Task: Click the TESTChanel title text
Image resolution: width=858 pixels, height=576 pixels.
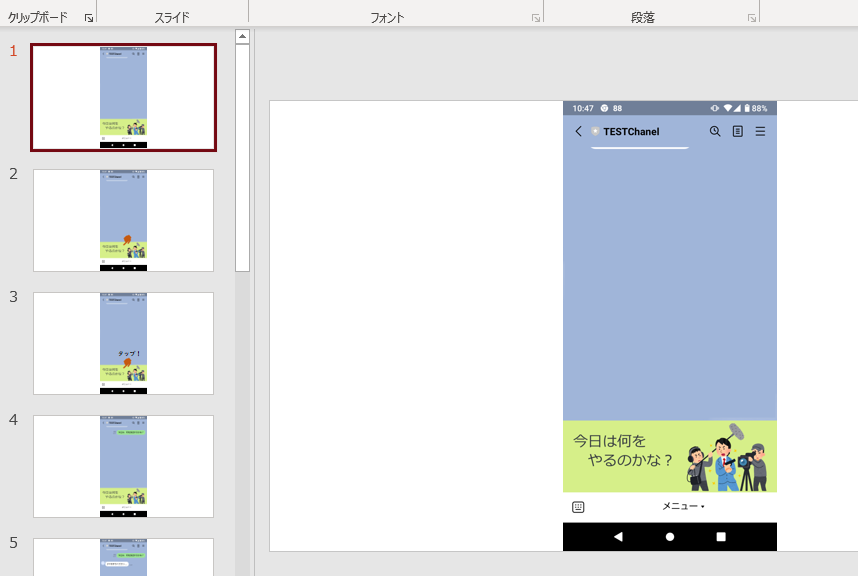Action: pyautogui.click(x=631, y=131)
